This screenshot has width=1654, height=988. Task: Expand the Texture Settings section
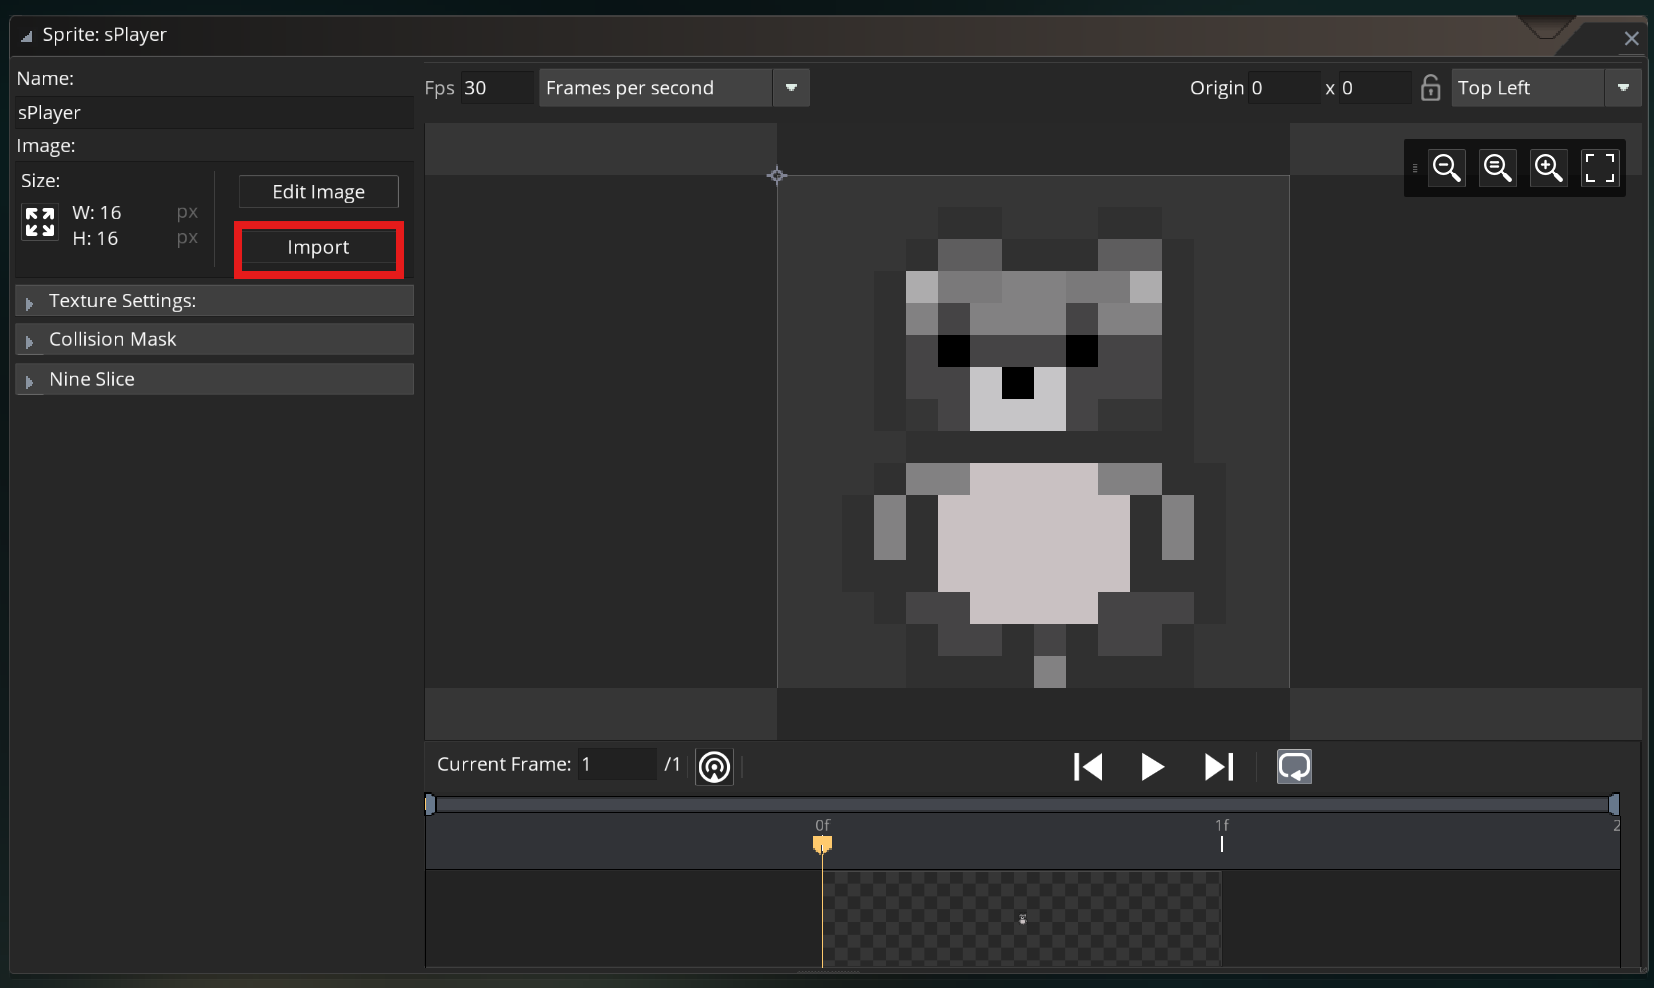(30, 302)
